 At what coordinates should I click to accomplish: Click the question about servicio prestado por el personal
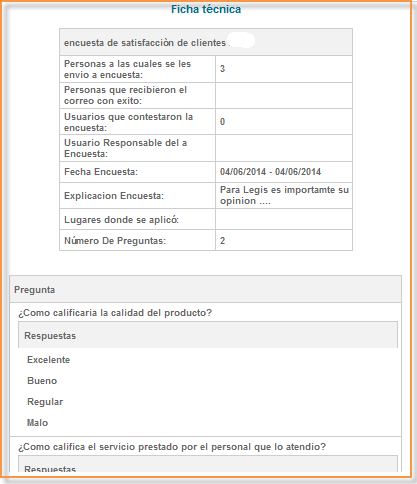(x=172, y=447)
